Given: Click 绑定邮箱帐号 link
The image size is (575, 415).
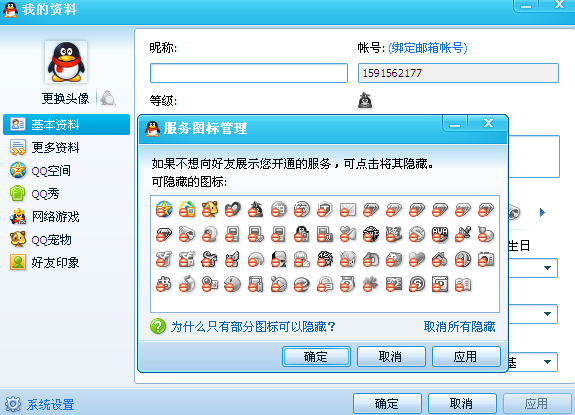Looking at the screenshot, I should point(428,48).
